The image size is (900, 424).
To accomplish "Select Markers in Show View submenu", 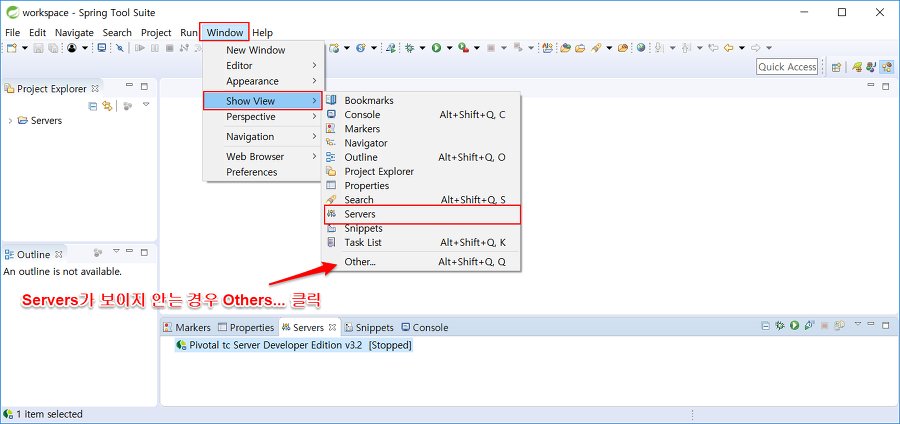I will 422,129.
